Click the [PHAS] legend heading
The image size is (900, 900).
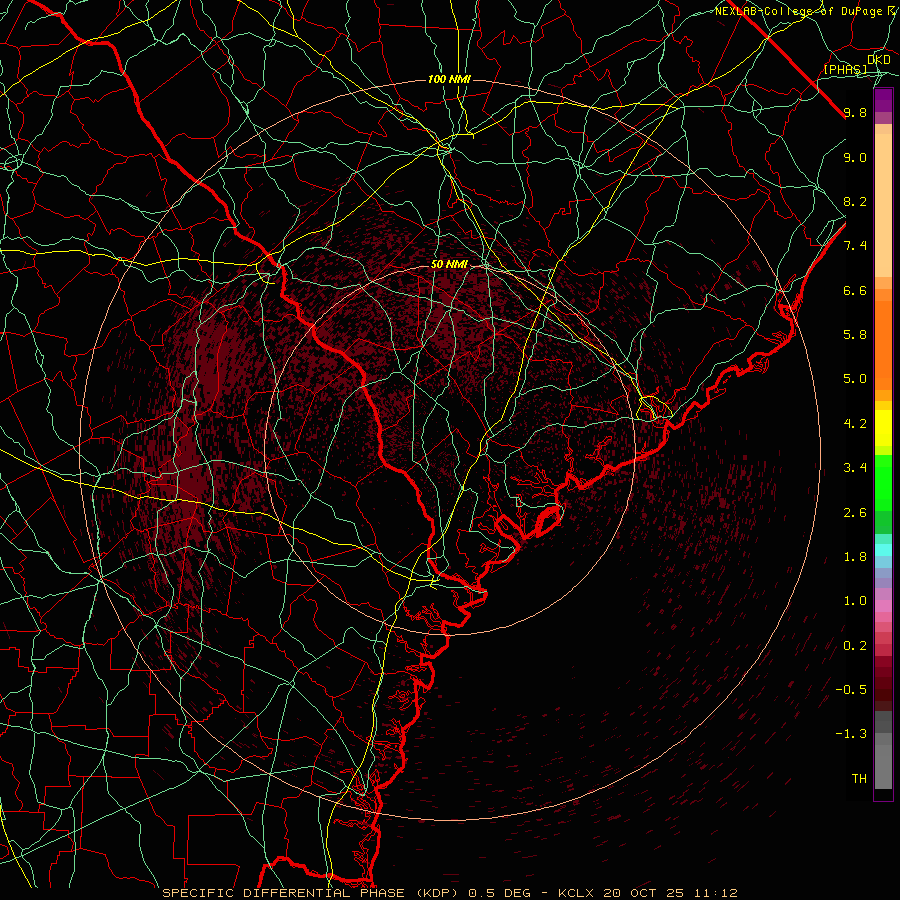[x=846, y=69]
